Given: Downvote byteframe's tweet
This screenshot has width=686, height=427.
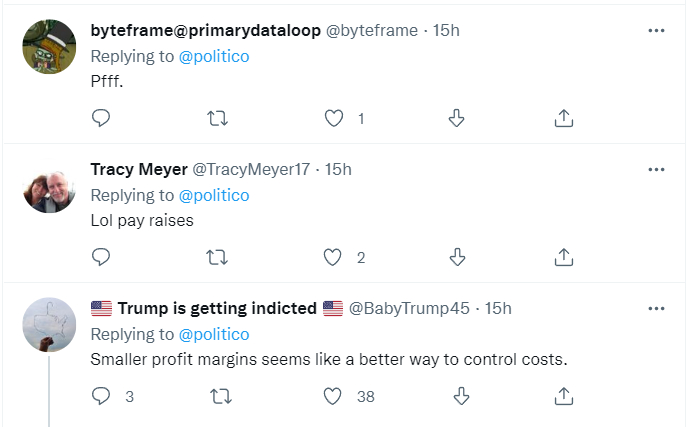Looking at the screenshot, I should click(x=457, y=118).
